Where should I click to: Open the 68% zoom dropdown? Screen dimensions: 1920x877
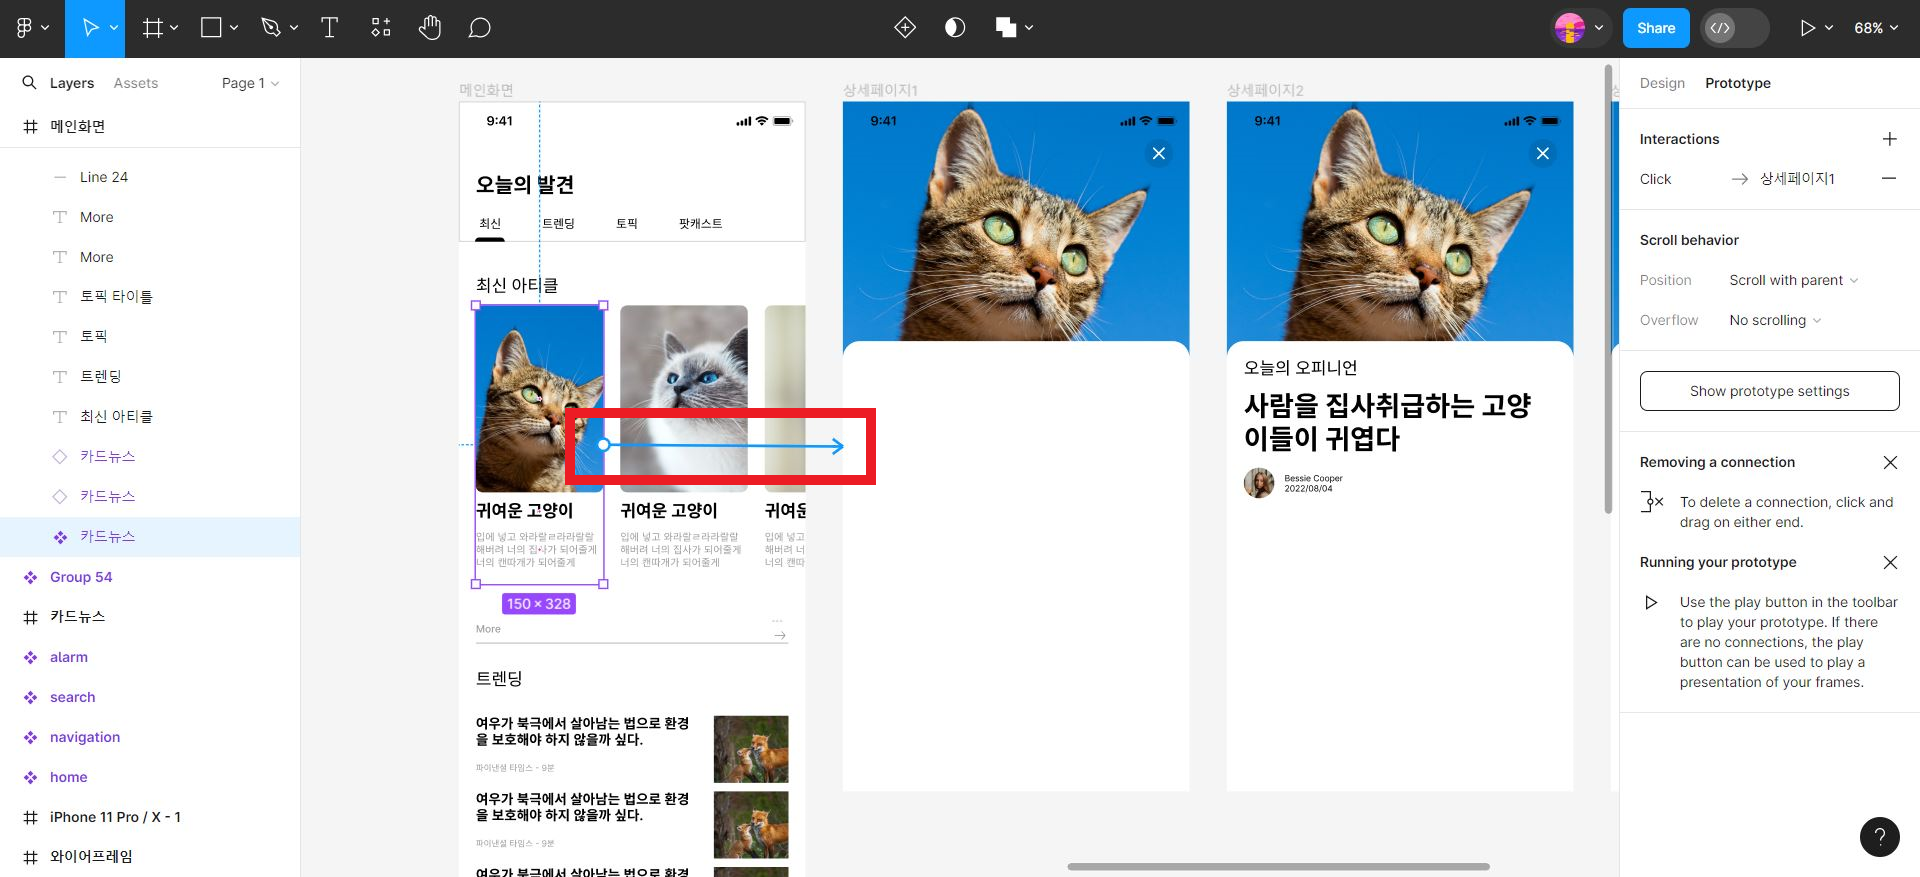1875,28
